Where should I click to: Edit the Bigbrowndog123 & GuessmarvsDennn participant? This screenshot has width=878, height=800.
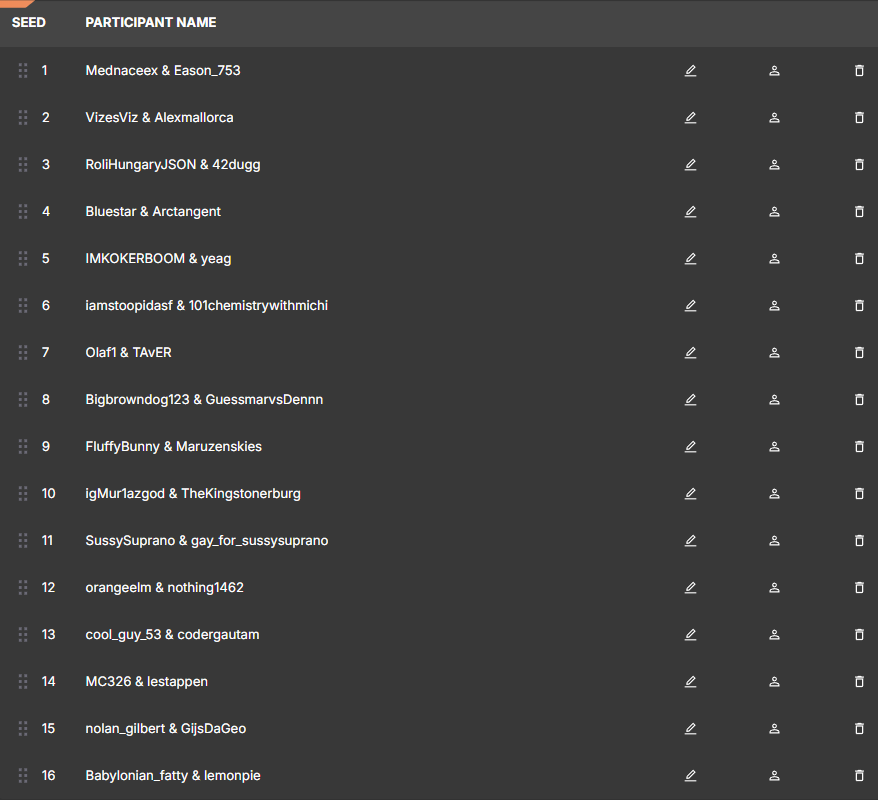(690, 400)
